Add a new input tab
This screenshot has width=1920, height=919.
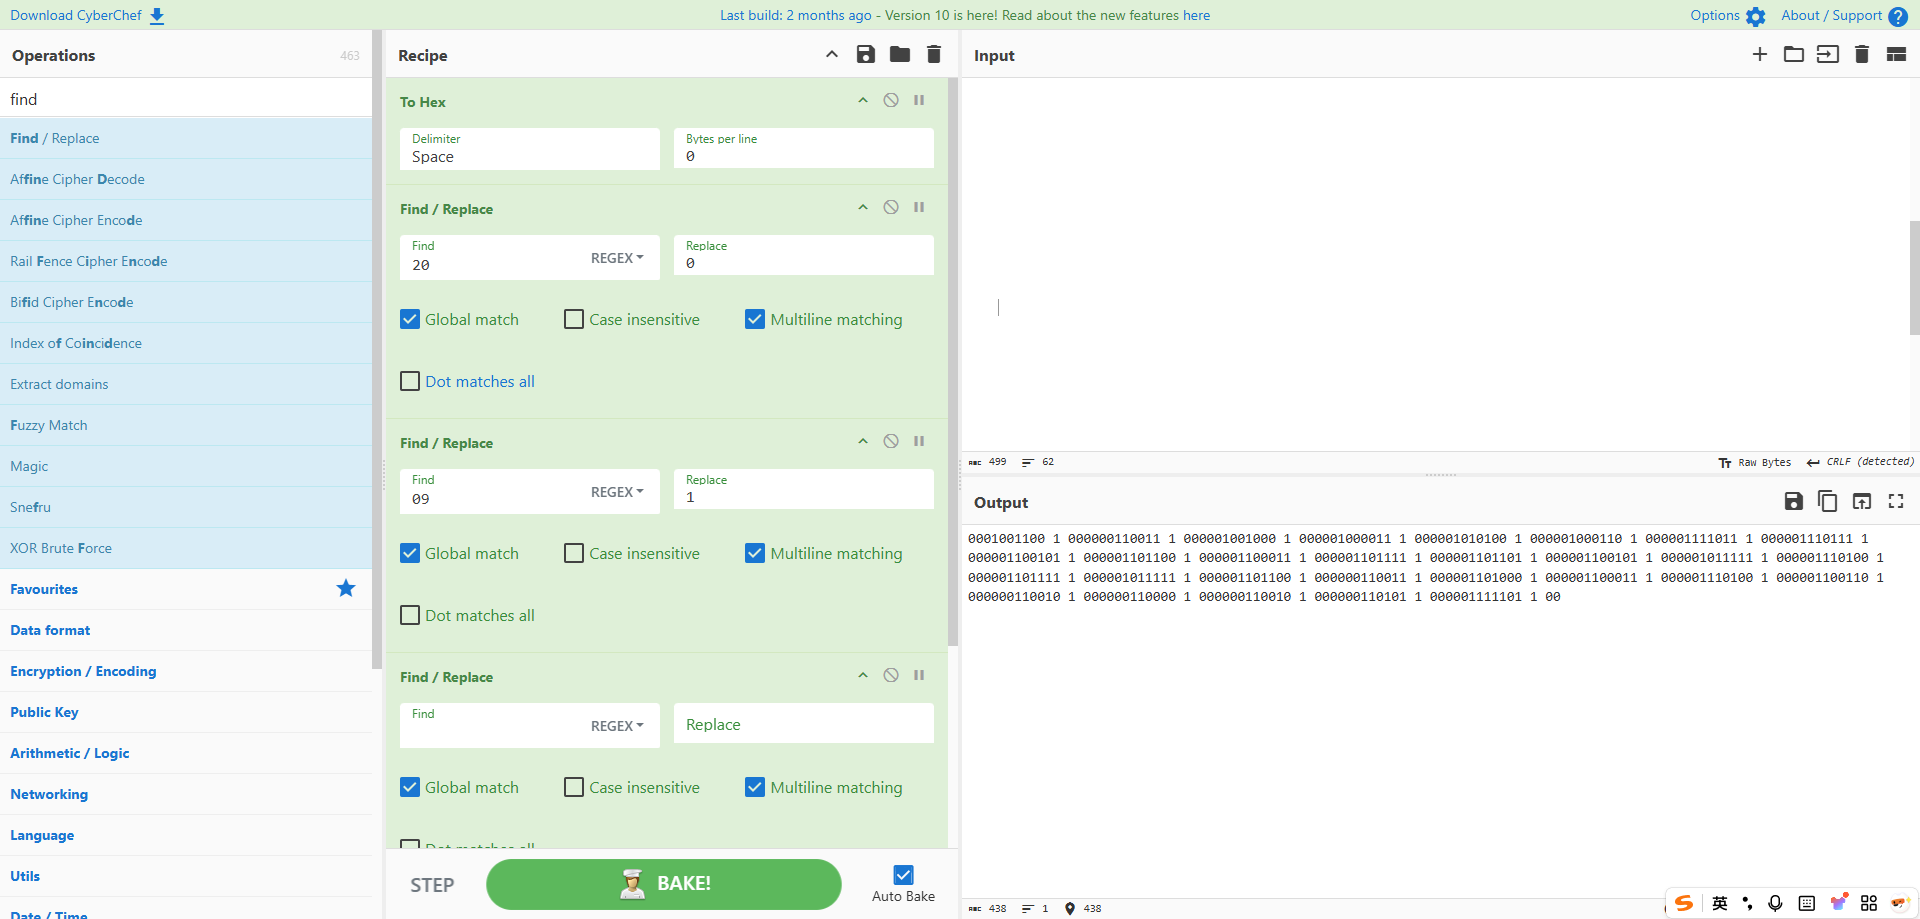click(x=1760, y=55)
